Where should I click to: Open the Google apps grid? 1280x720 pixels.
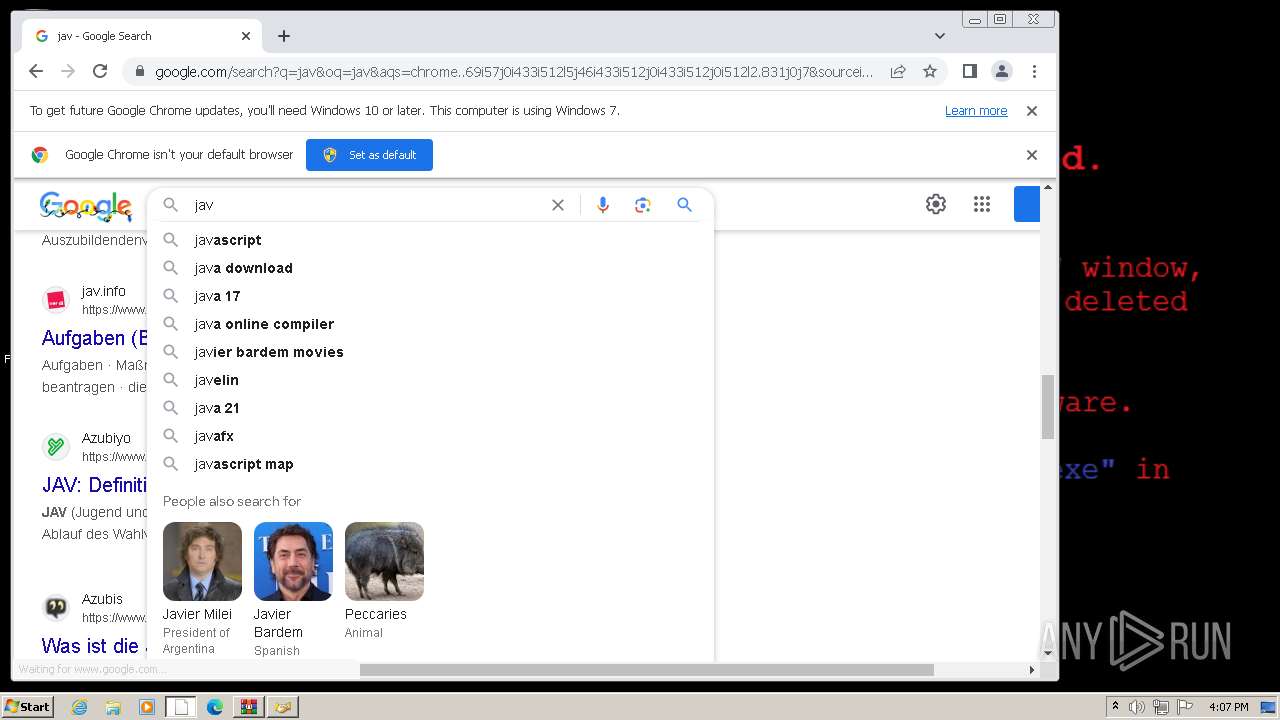pyautogui.click(x=982, y=204)
